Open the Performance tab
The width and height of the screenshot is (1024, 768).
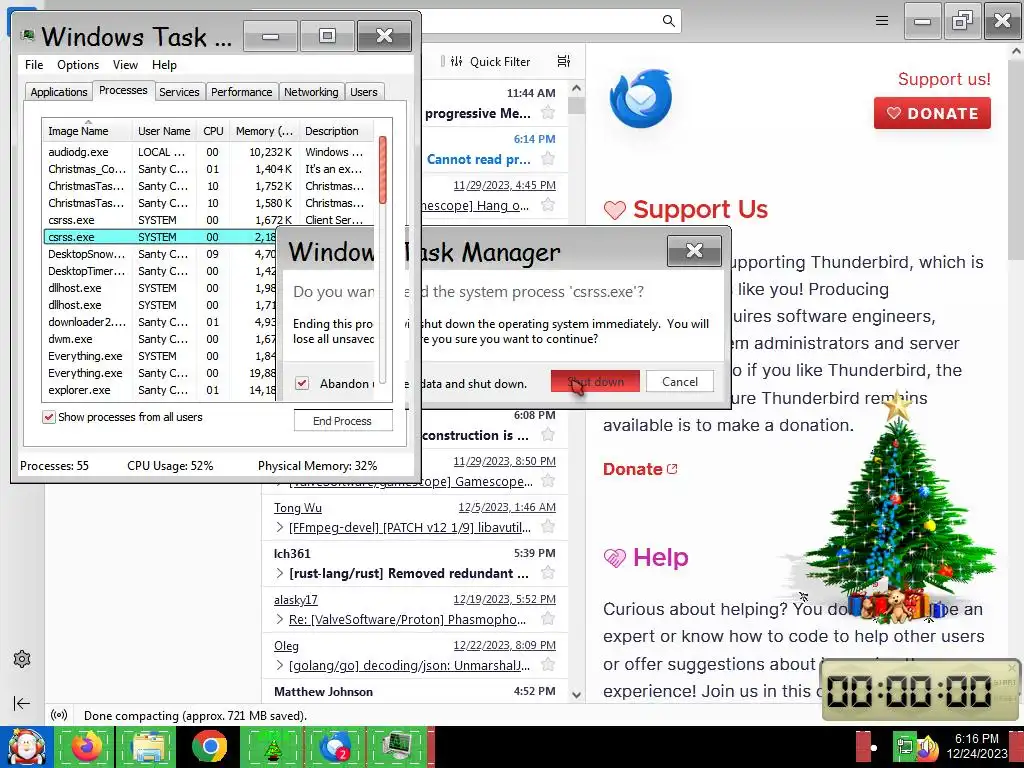[x=242, y=92]
